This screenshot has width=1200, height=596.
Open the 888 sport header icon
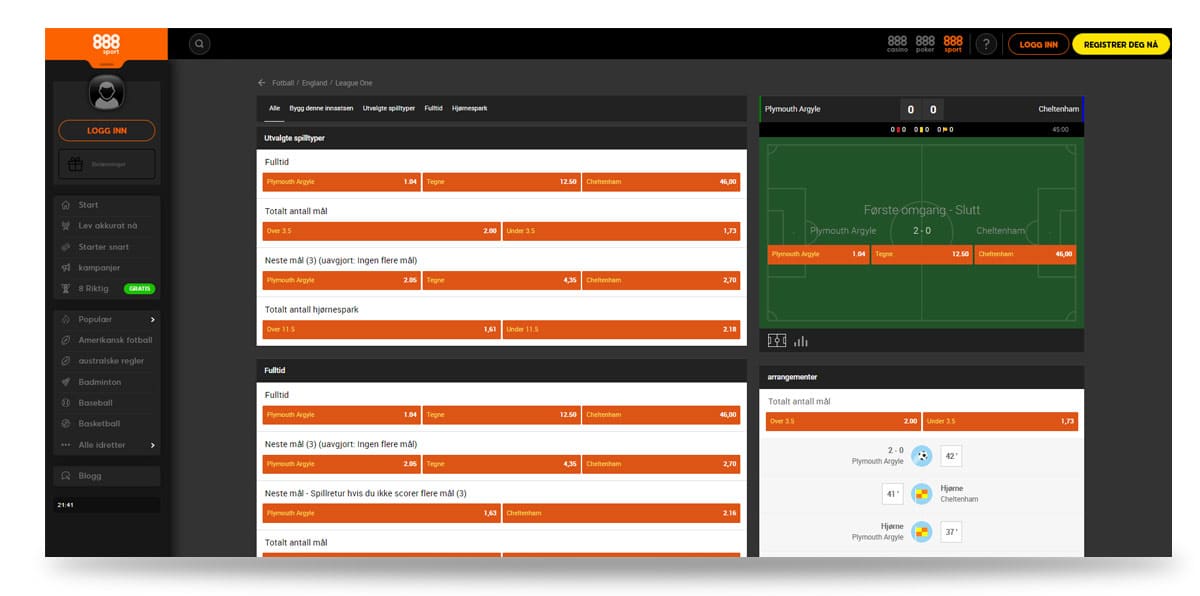[x=953, y=44]
